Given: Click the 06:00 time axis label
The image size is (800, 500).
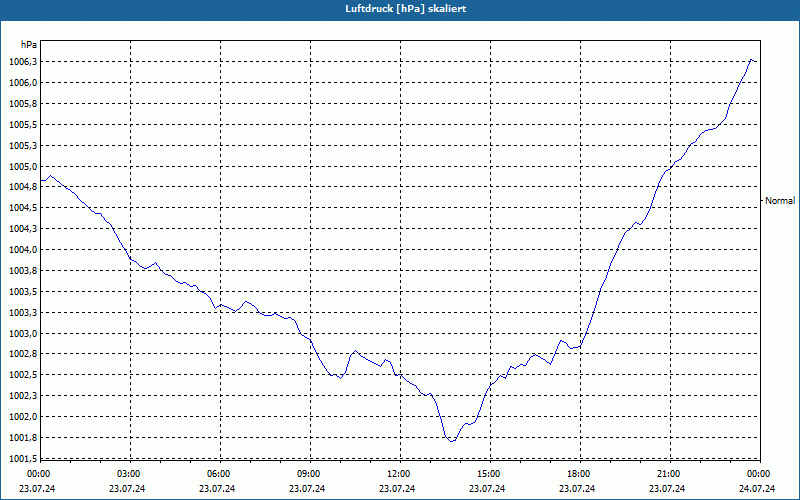Looking at the screenshot, I should pos(220,474).
